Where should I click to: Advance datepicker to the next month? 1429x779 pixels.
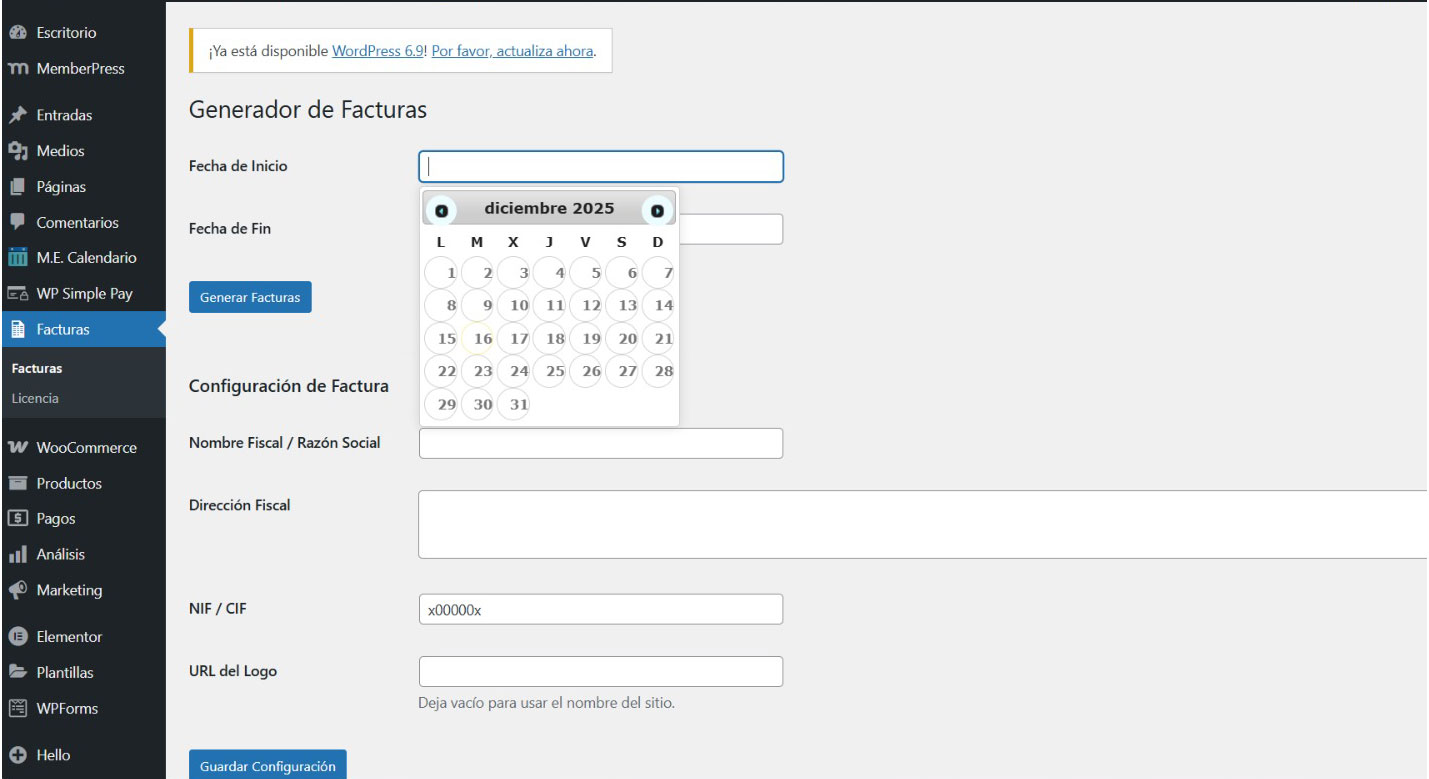click(658, 208)
